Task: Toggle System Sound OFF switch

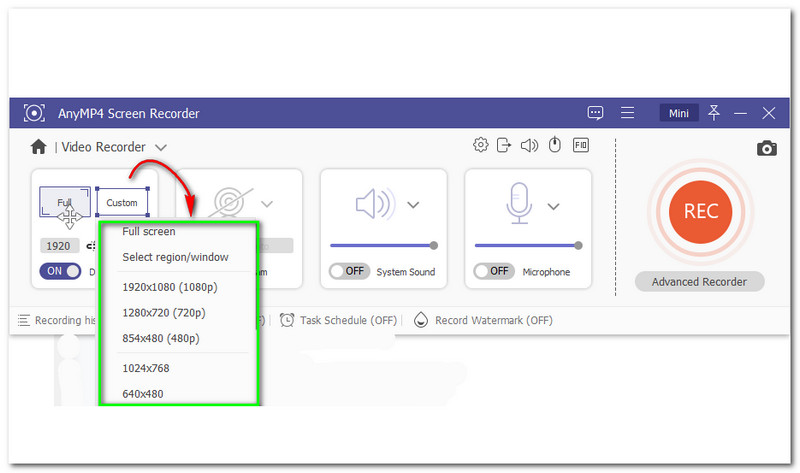Action: (x=349, y=271)
